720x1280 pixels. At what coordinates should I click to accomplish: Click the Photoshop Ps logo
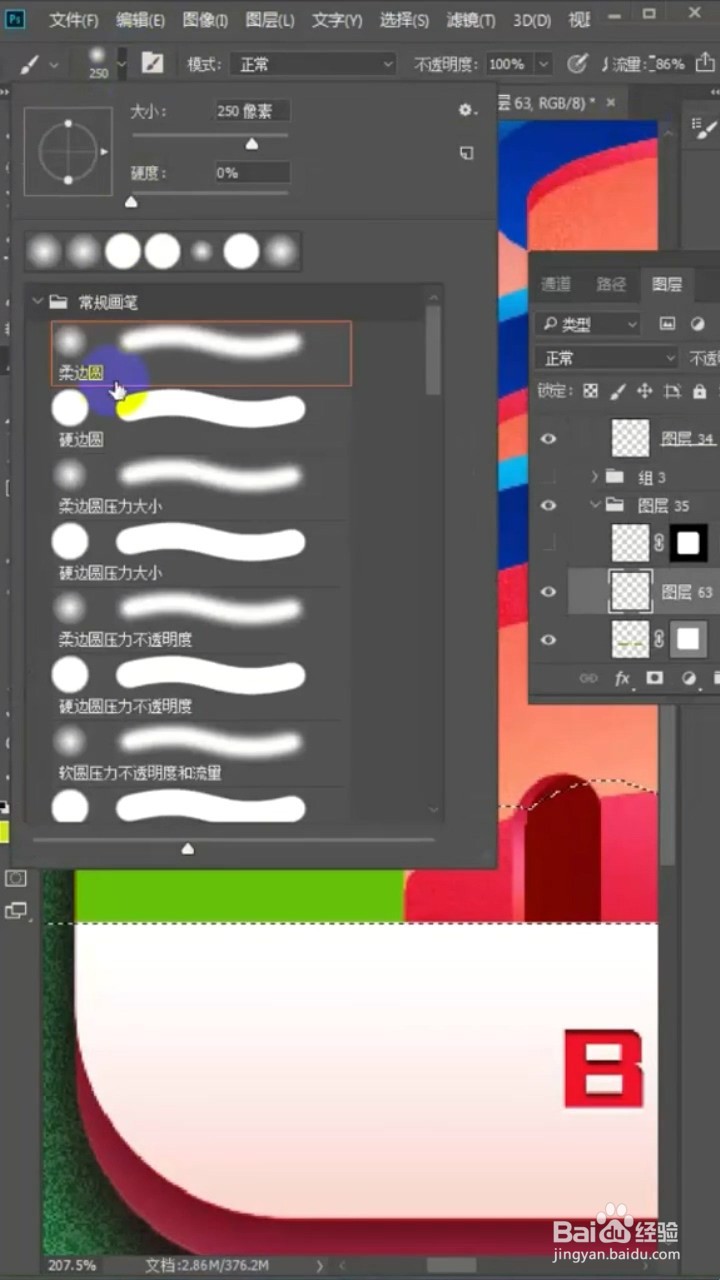(x=15, y=19)
